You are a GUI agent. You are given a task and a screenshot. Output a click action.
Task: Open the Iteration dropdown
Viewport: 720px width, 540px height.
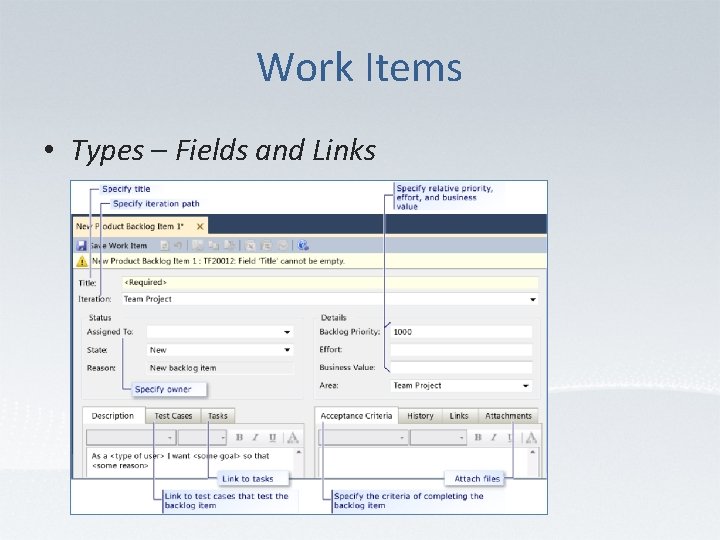pyautogui.click(x=533, y=299)
